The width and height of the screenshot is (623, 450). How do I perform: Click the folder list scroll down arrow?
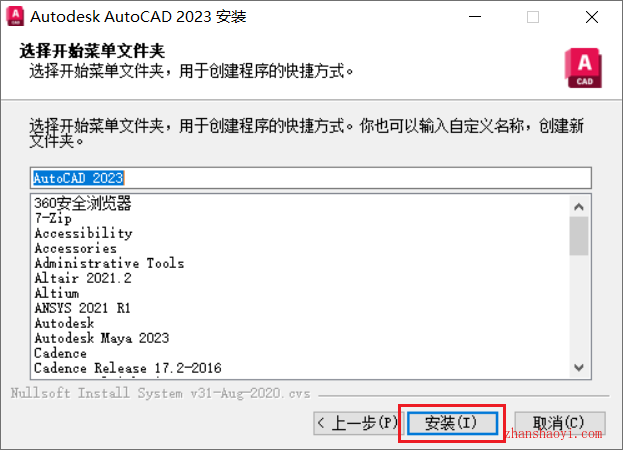[x=579, y=367]
